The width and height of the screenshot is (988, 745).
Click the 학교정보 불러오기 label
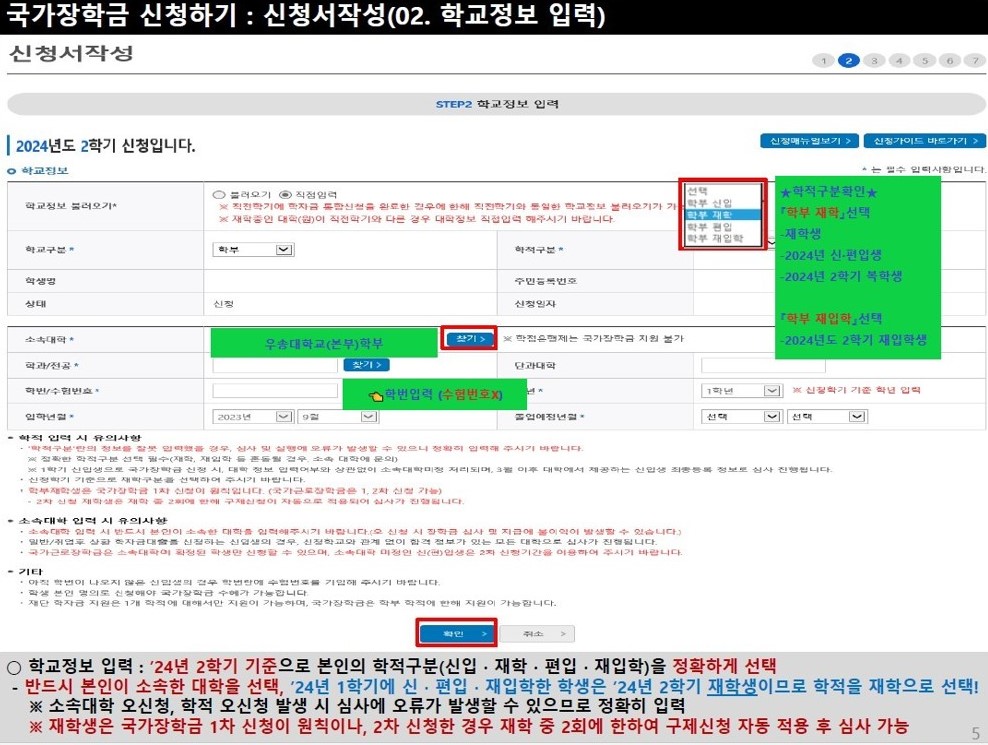click(71, 205)
